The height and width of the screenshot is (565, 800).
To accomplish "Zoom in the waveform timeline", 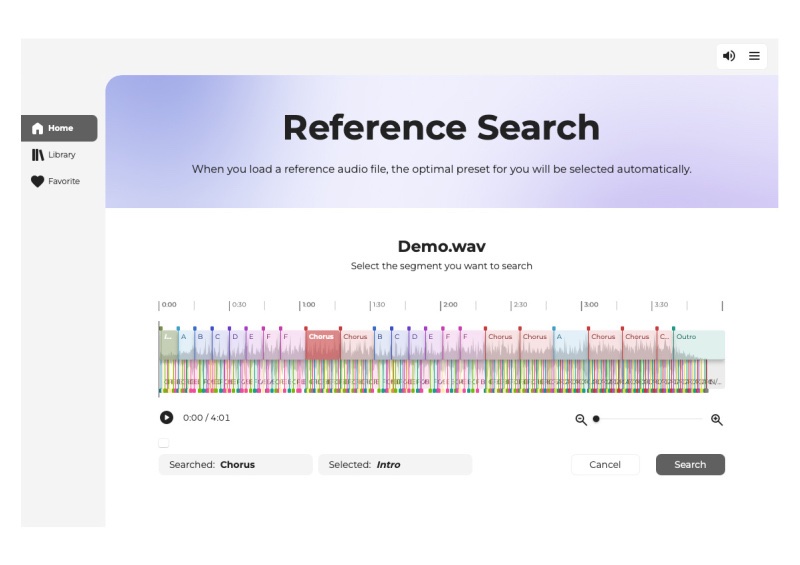I will coord(717,420).
